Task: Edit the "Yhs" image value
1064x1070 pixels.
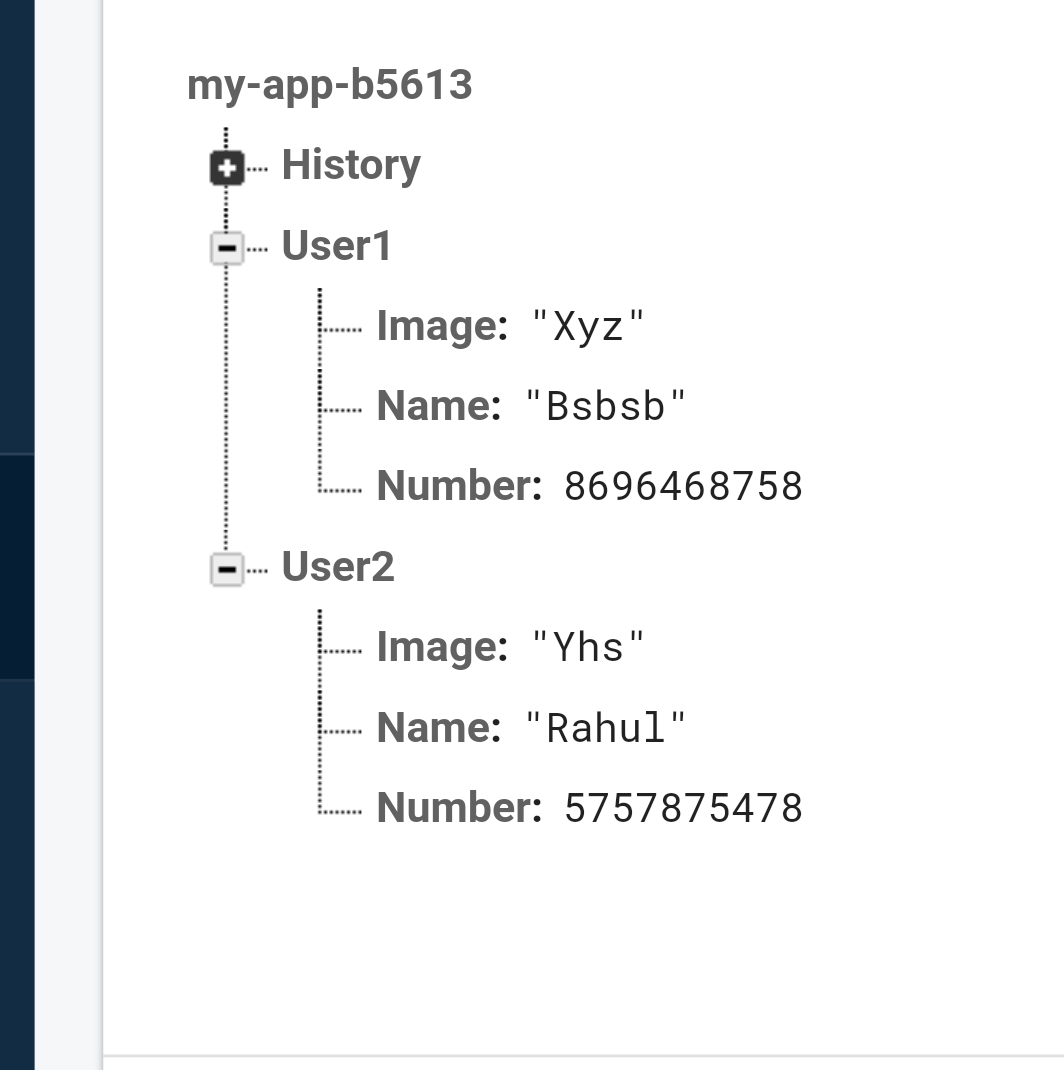Action: point(588,647)
